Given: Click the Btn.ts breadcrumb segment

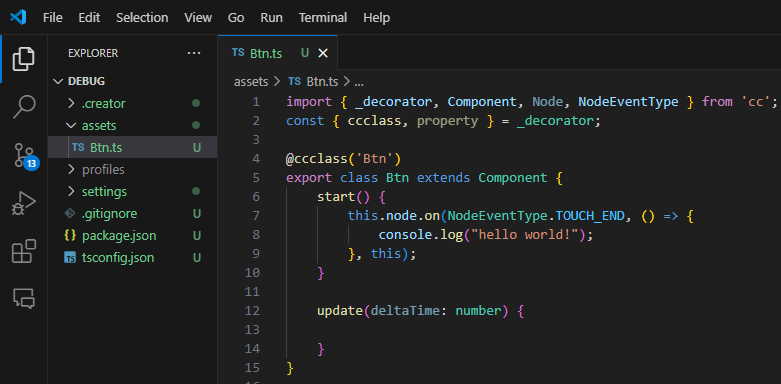Looking at the screenshot, I should (322, 81).
